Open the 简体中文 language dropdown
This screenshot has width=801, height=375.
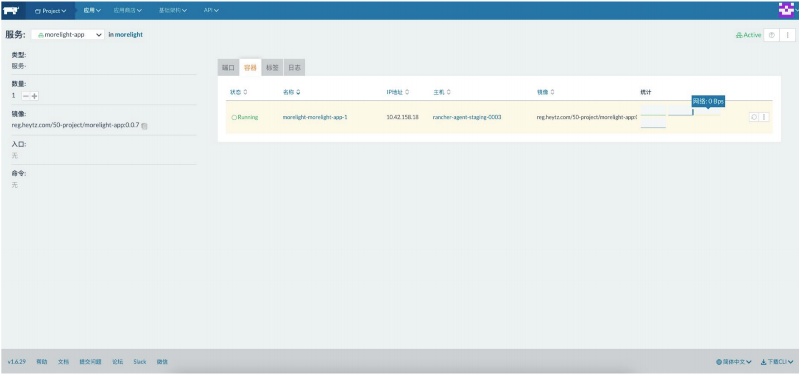pos(734,362)
